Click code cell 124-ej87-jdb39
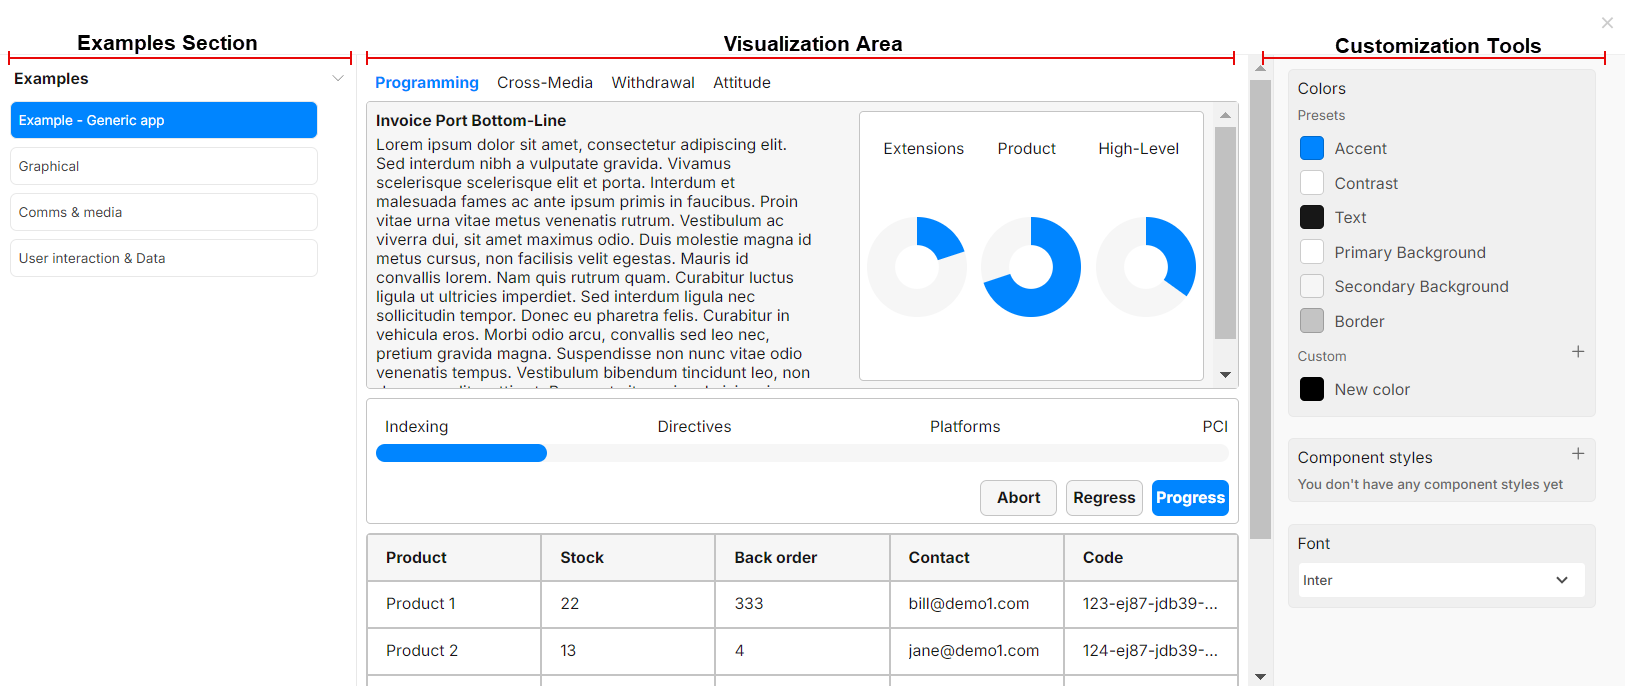Screen dimensions: 1625x686 pos(1151,651)
